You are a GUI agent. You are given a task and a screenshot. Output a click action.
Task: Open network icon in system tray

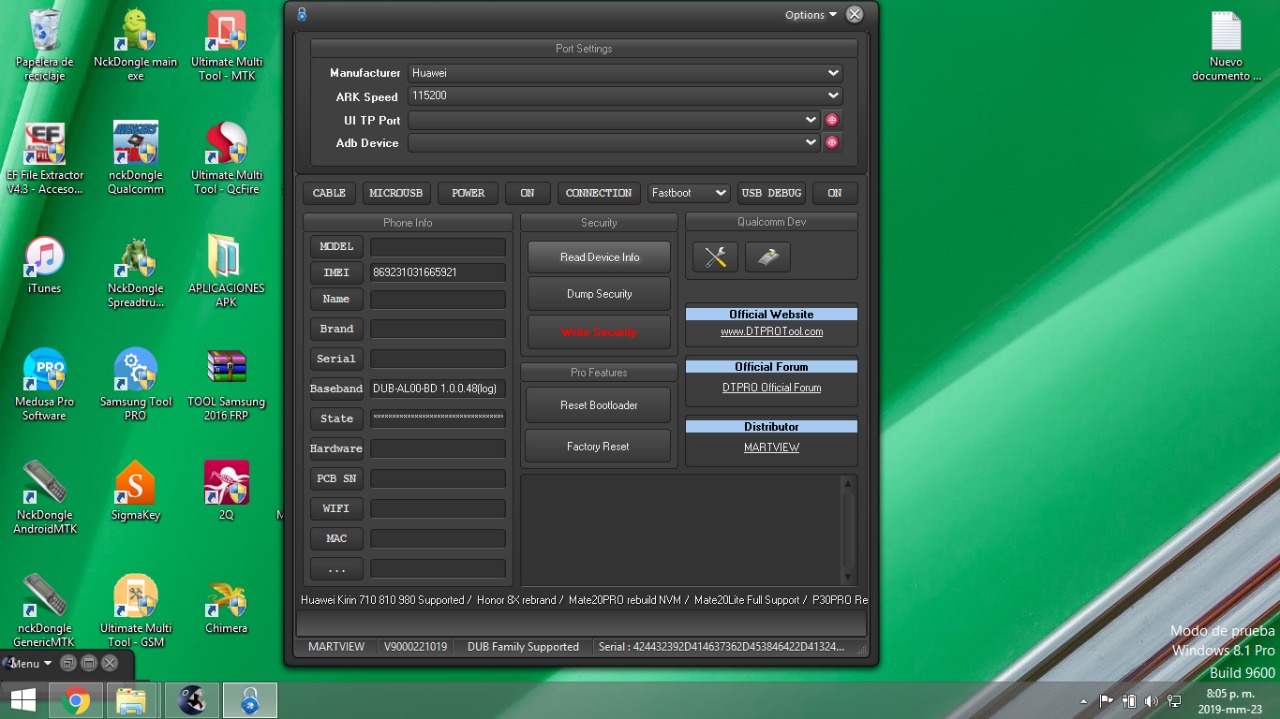tap(1174, 701)
